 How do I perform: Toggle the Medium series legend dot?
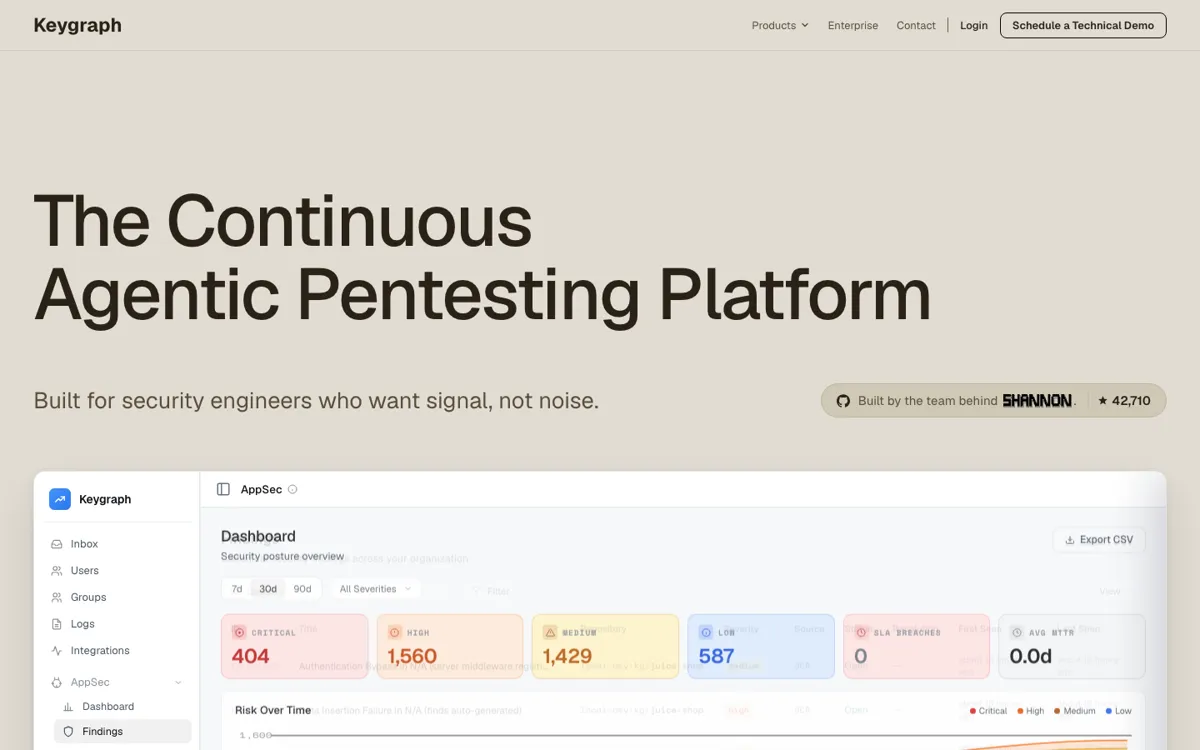click(1057, 711)
